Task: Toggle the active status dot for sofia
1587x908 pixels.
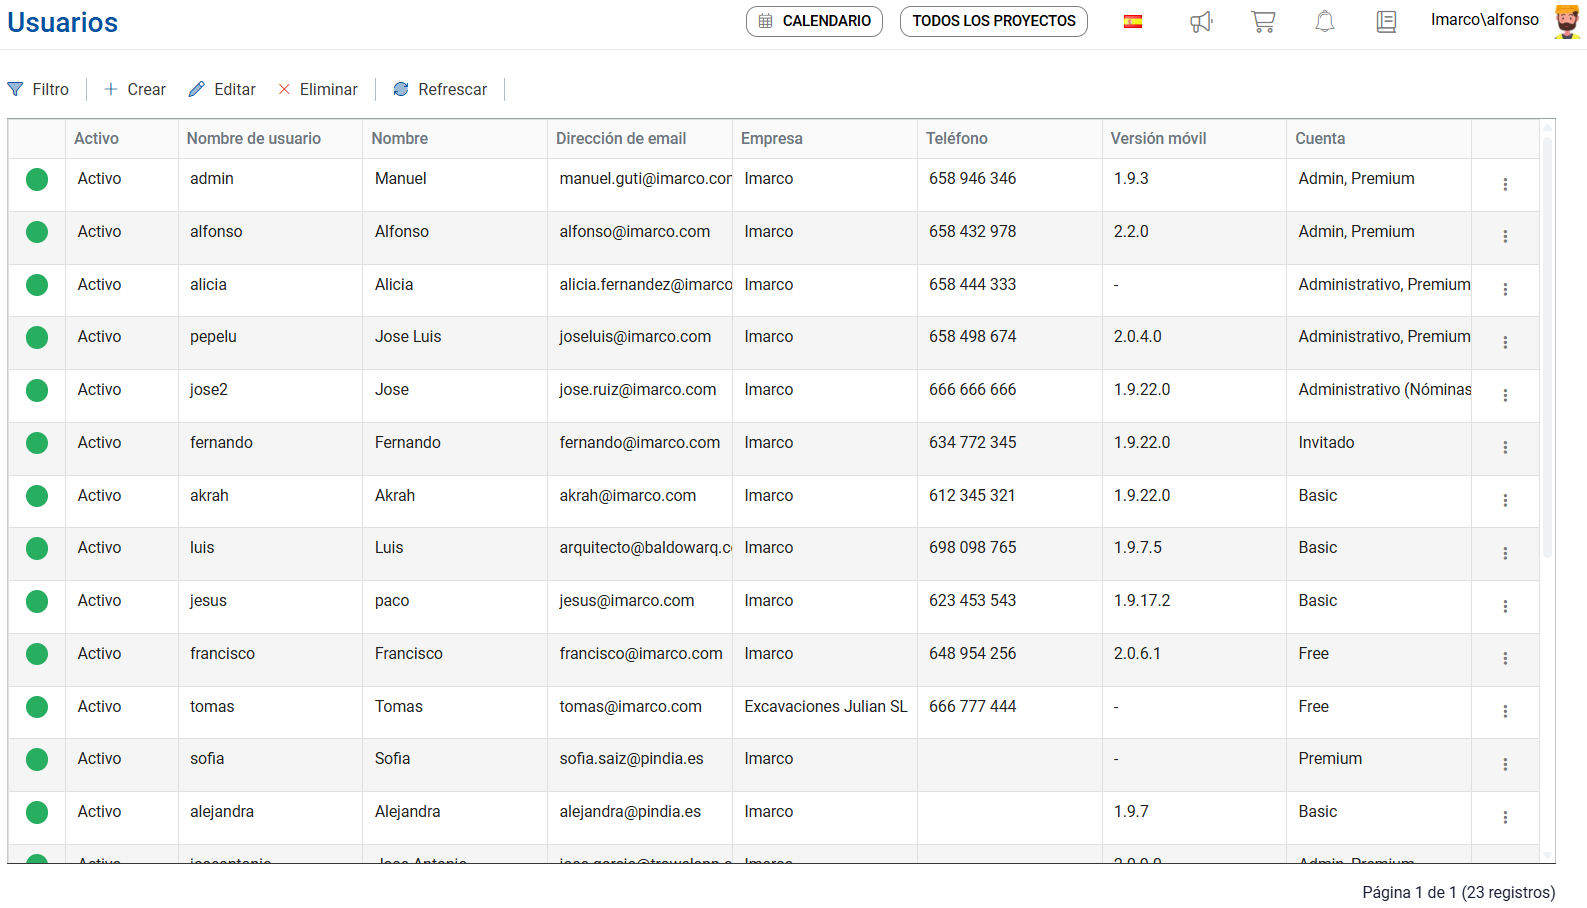Action: coord(37,759)
